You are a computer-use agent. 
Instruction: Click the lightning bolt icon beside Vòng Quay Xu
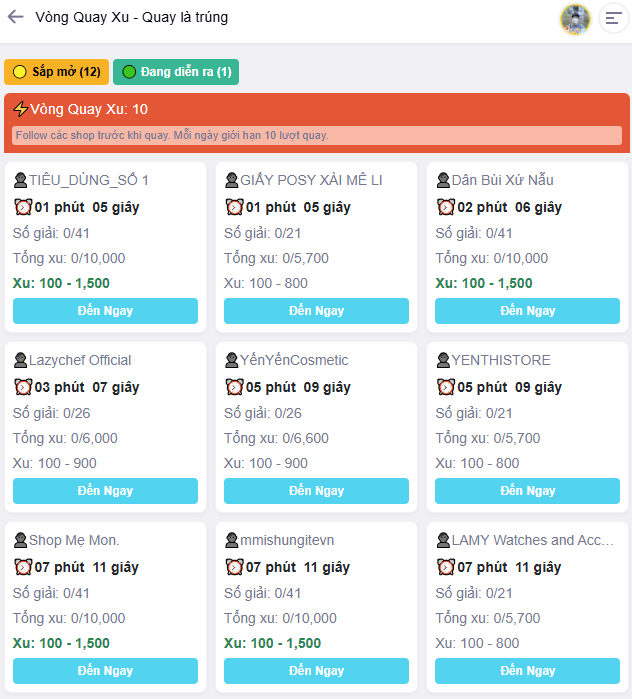20,109
